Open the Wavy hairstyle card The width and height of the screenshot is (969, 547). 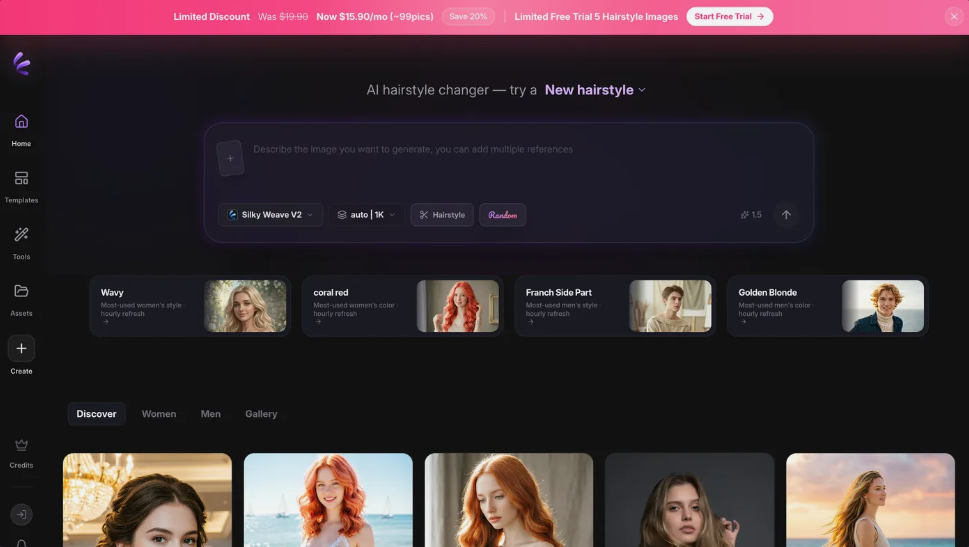click(x=190, y=306)
